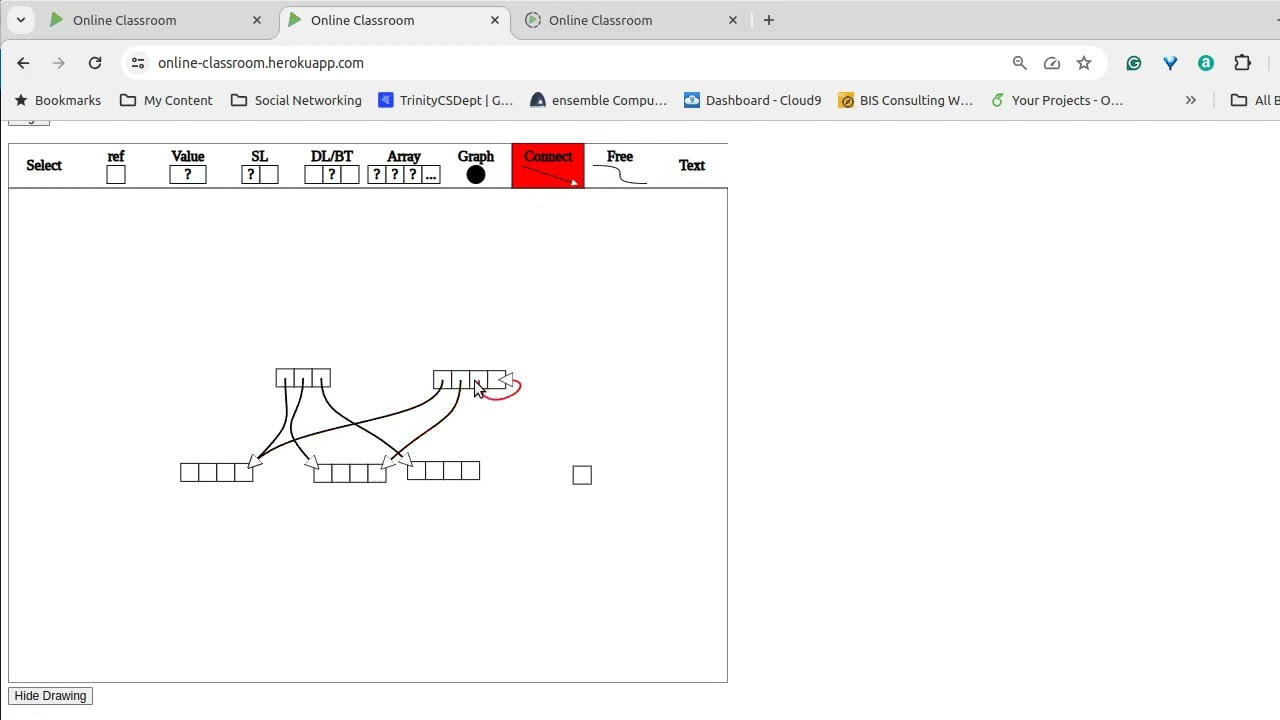
Task: Choose the Array tool
Action: point(404,166)
